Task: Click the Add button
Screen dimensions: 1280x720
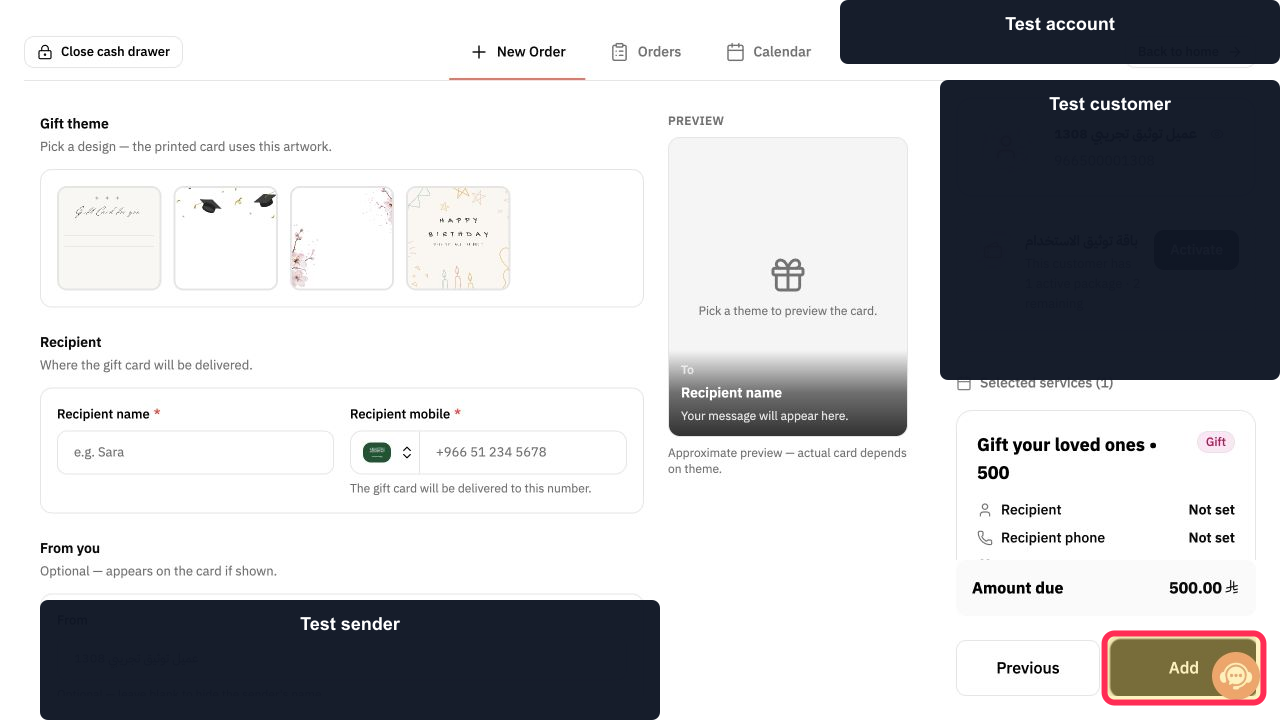Action: click(1184, 668)
